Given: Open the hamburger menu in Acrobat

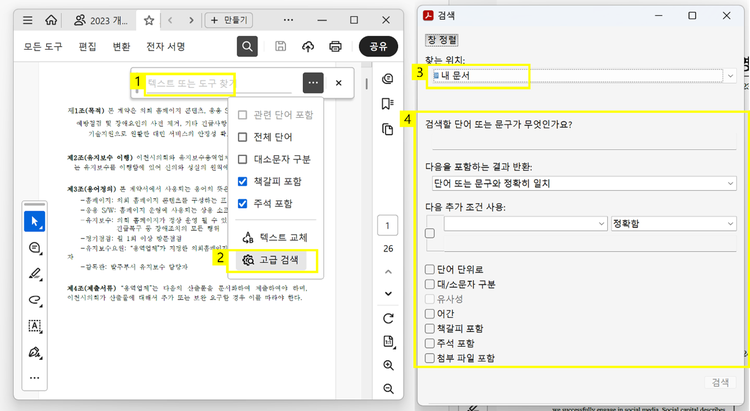Looking at the screenshot, I should [x=28, y=20].
